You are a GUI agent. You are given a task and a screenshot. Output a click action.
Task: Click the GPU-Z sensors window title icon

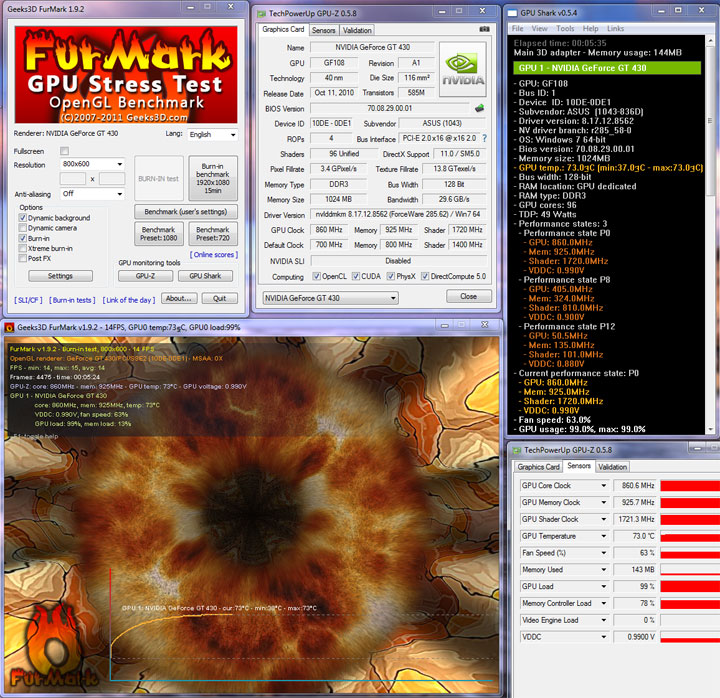[517, 450]
